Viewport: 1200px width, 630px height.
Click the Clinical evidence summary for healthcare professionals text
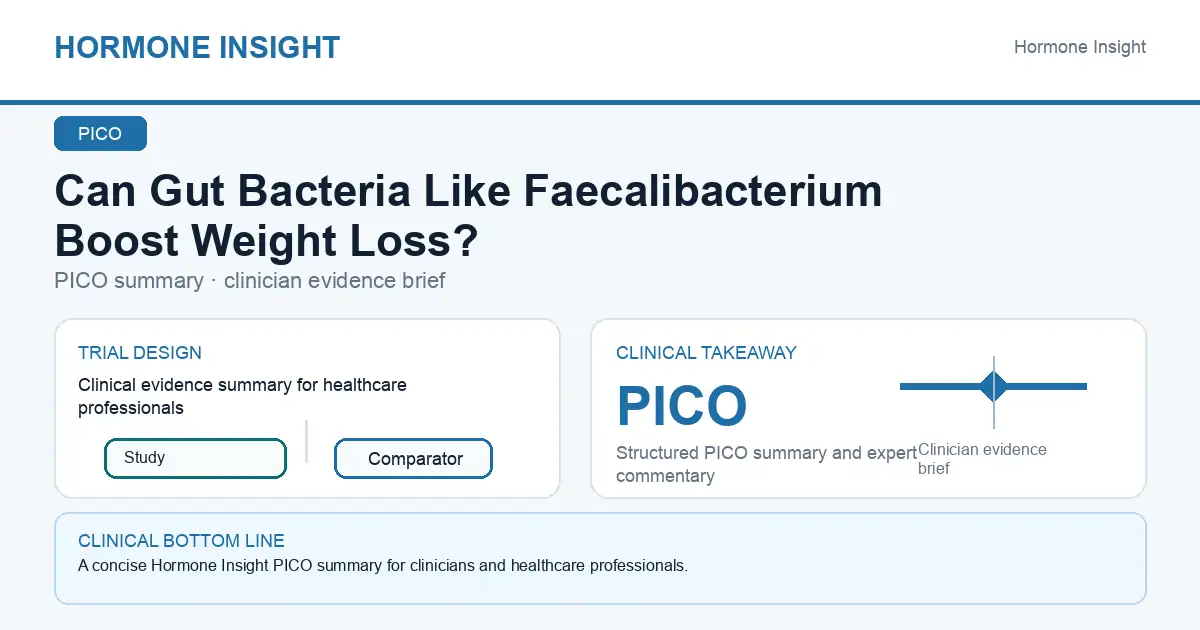[x=242, y=396]
